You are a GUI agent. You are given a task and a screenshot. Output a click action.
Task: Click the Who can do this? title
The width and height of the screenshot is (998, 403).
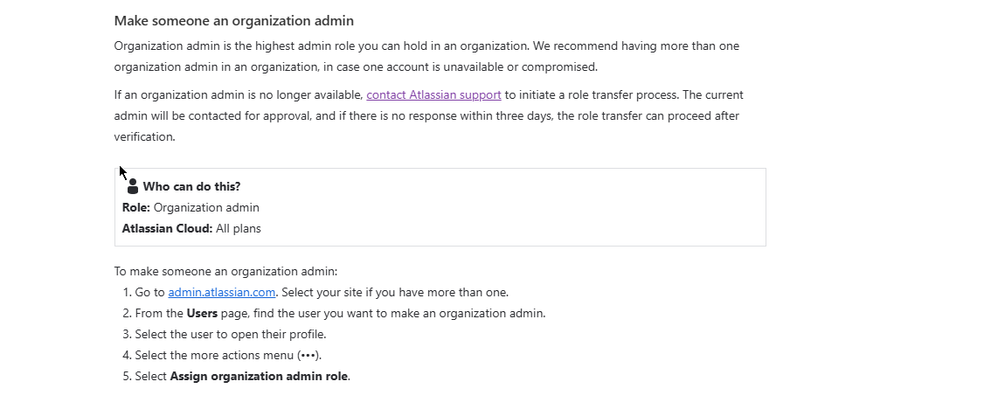point(192,187)
